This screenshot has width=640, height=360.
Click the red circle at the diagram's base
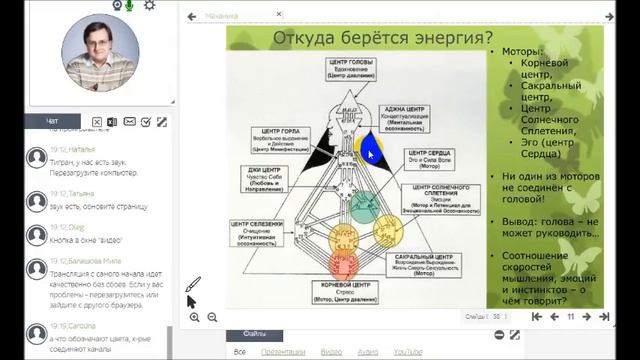pyautogui.click(x=343, y=266)
